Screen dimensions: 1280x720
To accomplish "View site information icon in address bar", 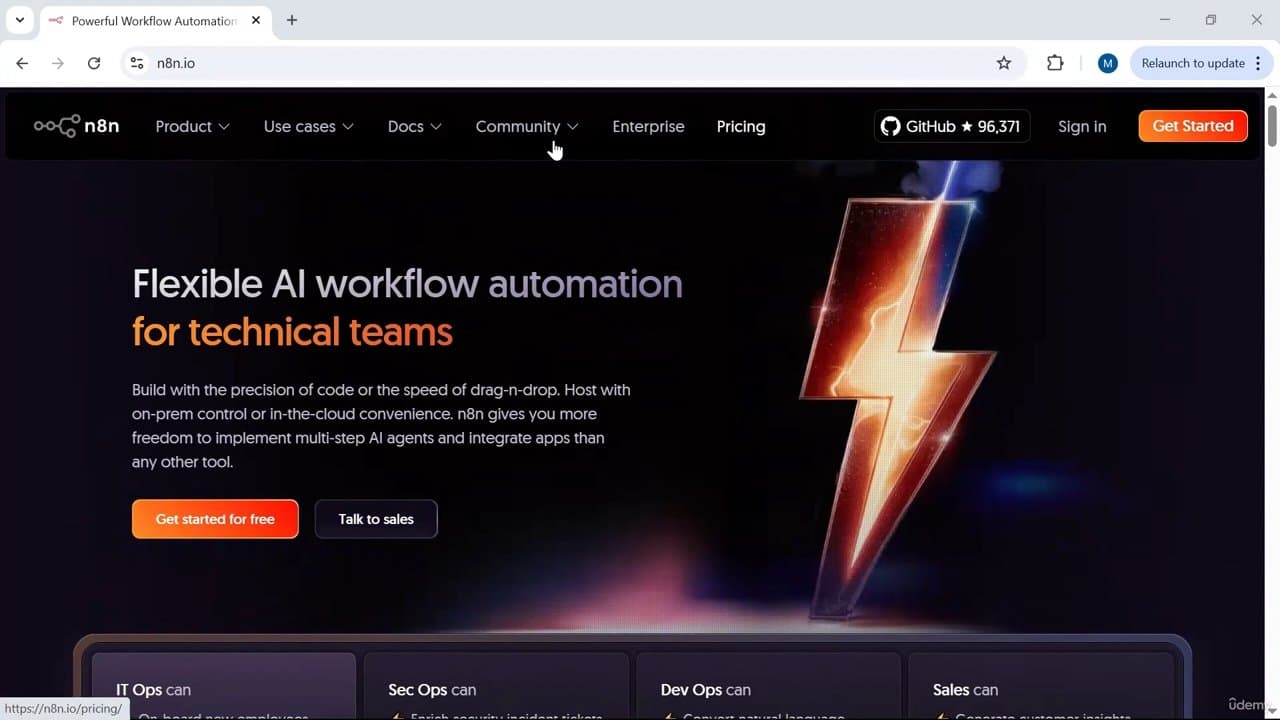I will click(x=138, y=63).
